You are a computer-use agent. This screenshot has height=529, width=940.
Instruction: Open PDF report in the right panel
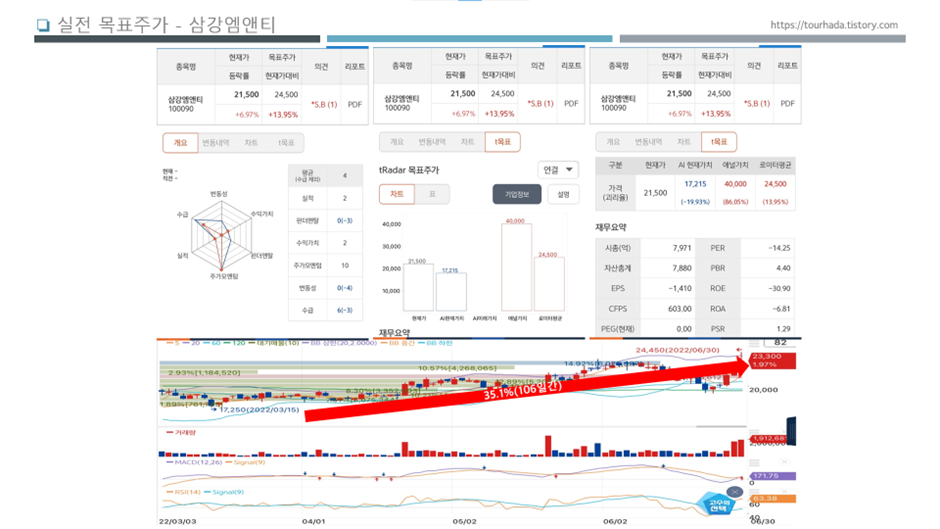pyautogui.click(x=788, y=104)
